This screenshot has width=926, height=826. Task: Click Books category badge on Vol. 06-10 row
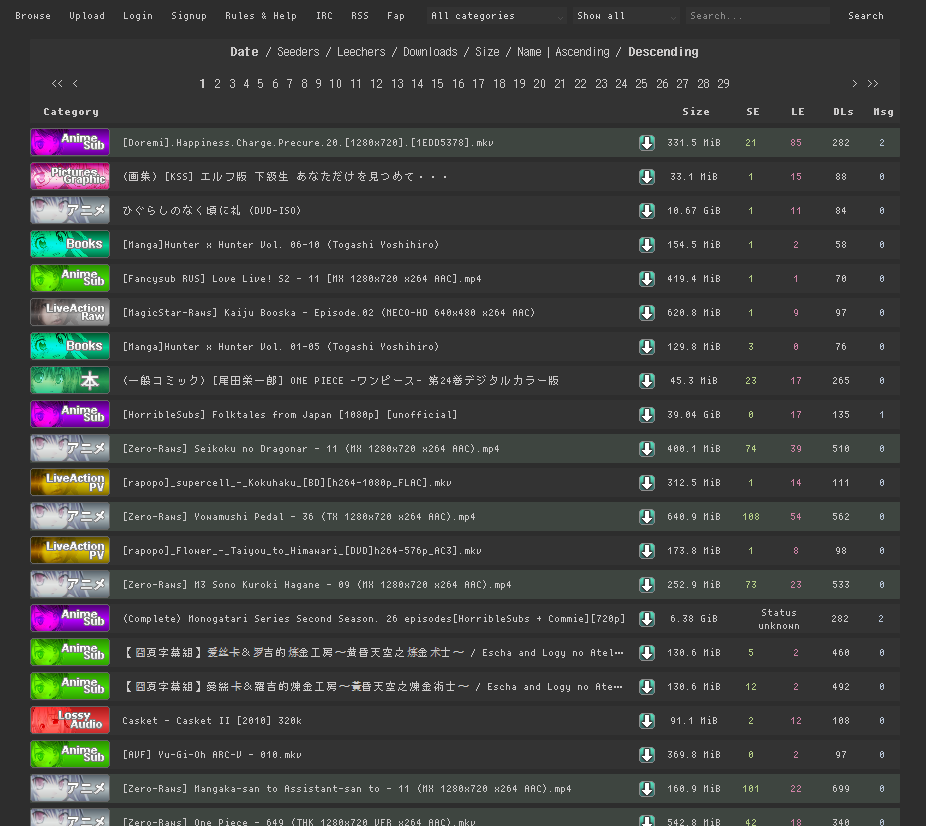click(x=70, y=244)
